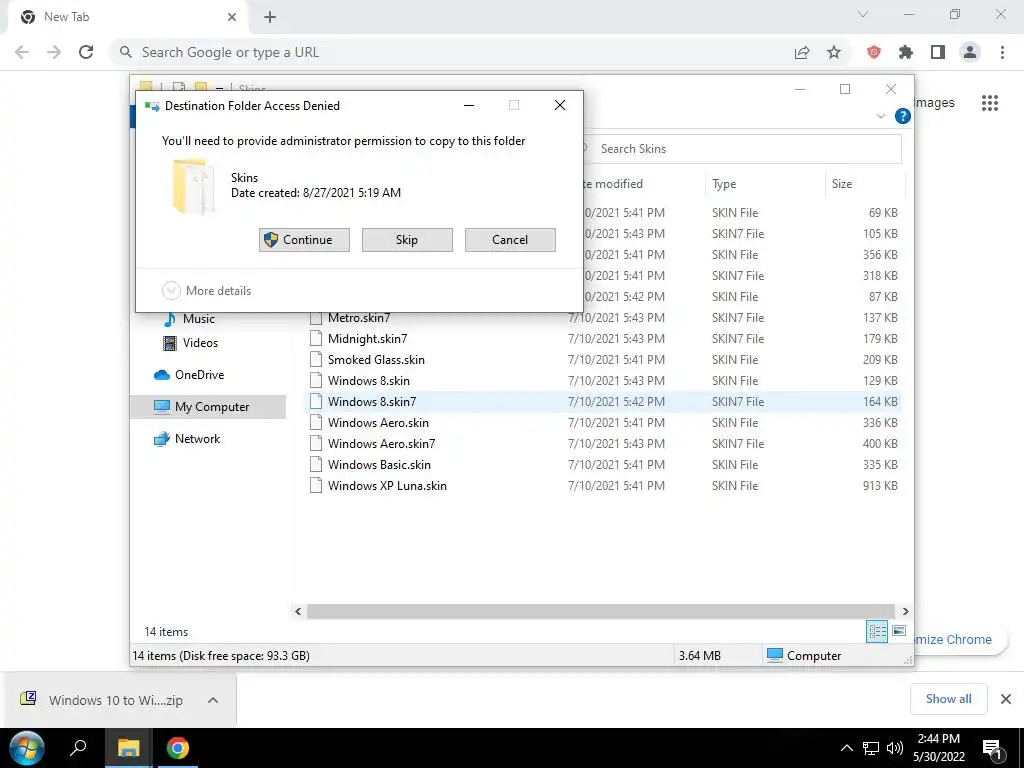Select OneDrive in the navigation pane

[x=199, y=375]
